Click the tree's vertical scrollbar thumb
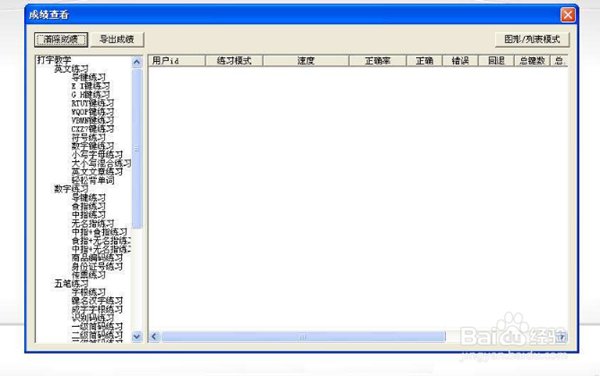Viewport: 600px width, 376px height. (137, 148)
